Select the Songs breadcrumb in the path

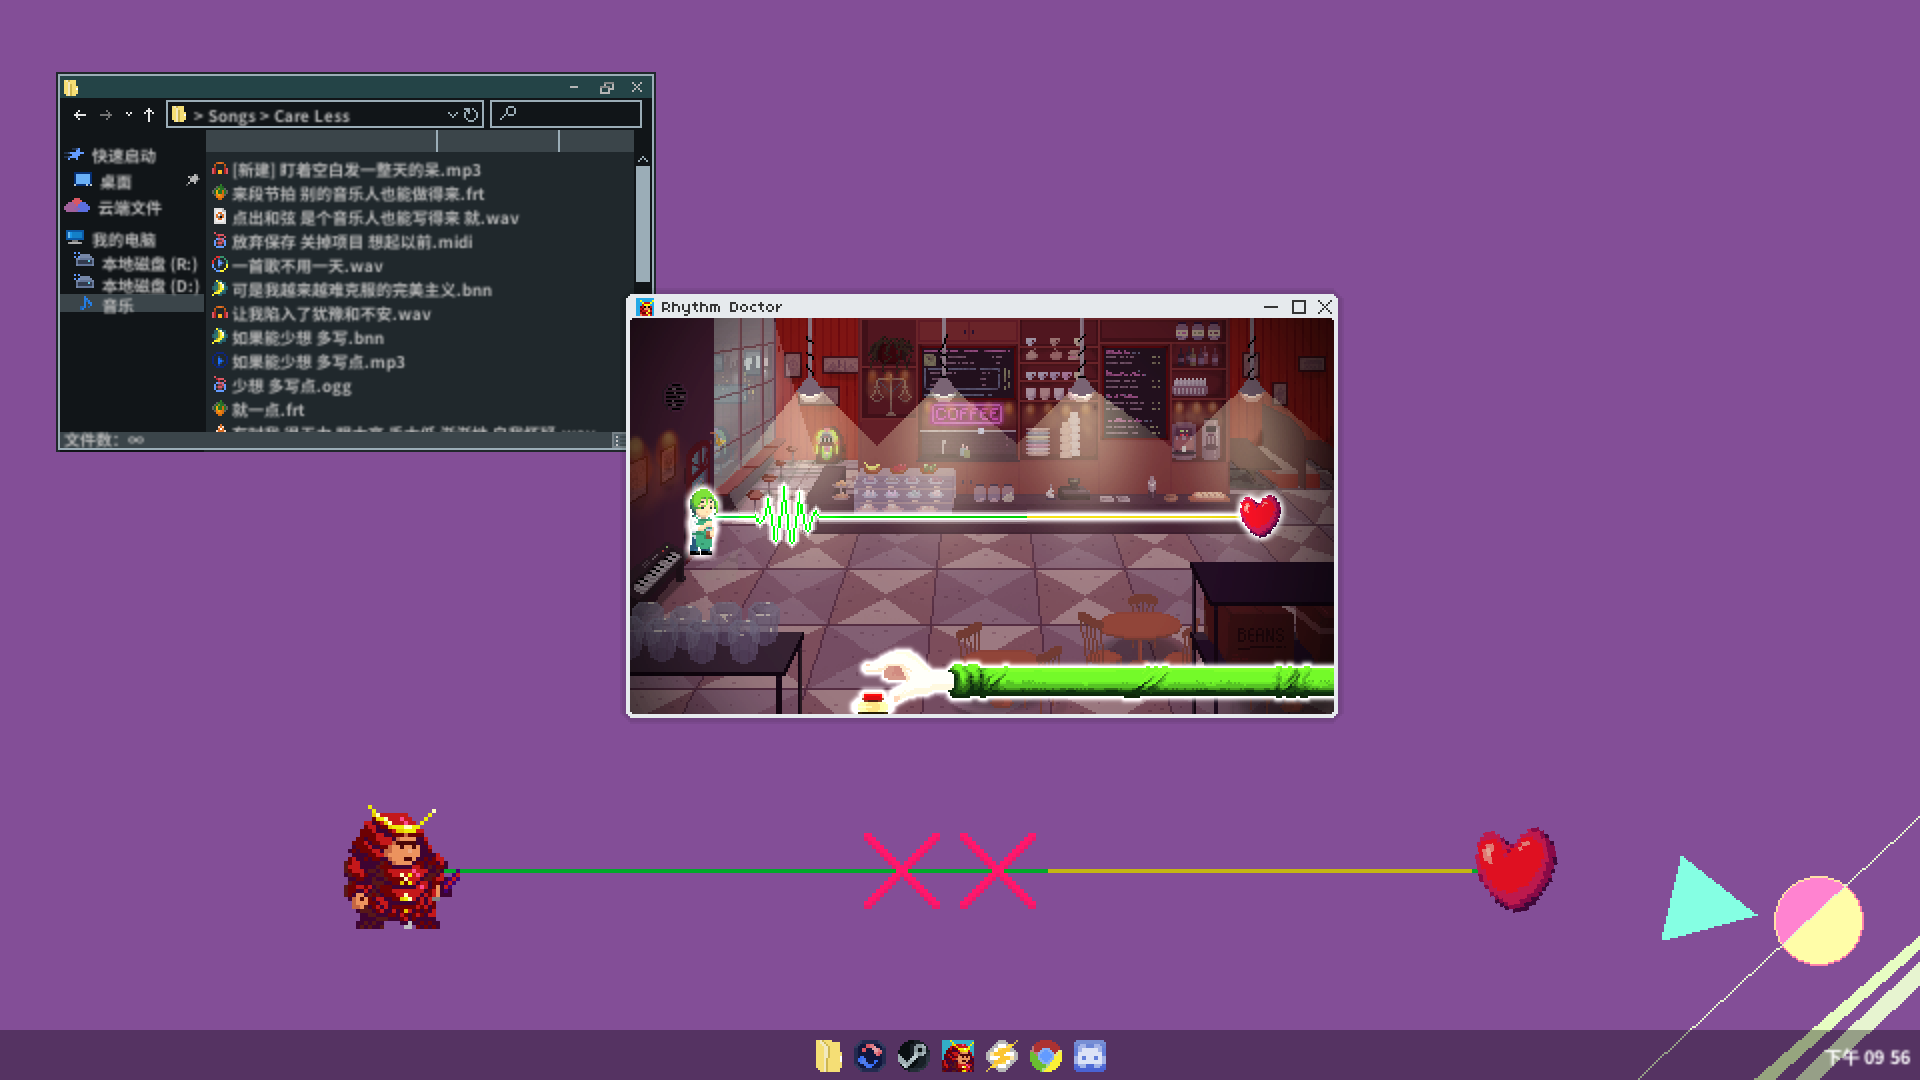coord(232,116)
